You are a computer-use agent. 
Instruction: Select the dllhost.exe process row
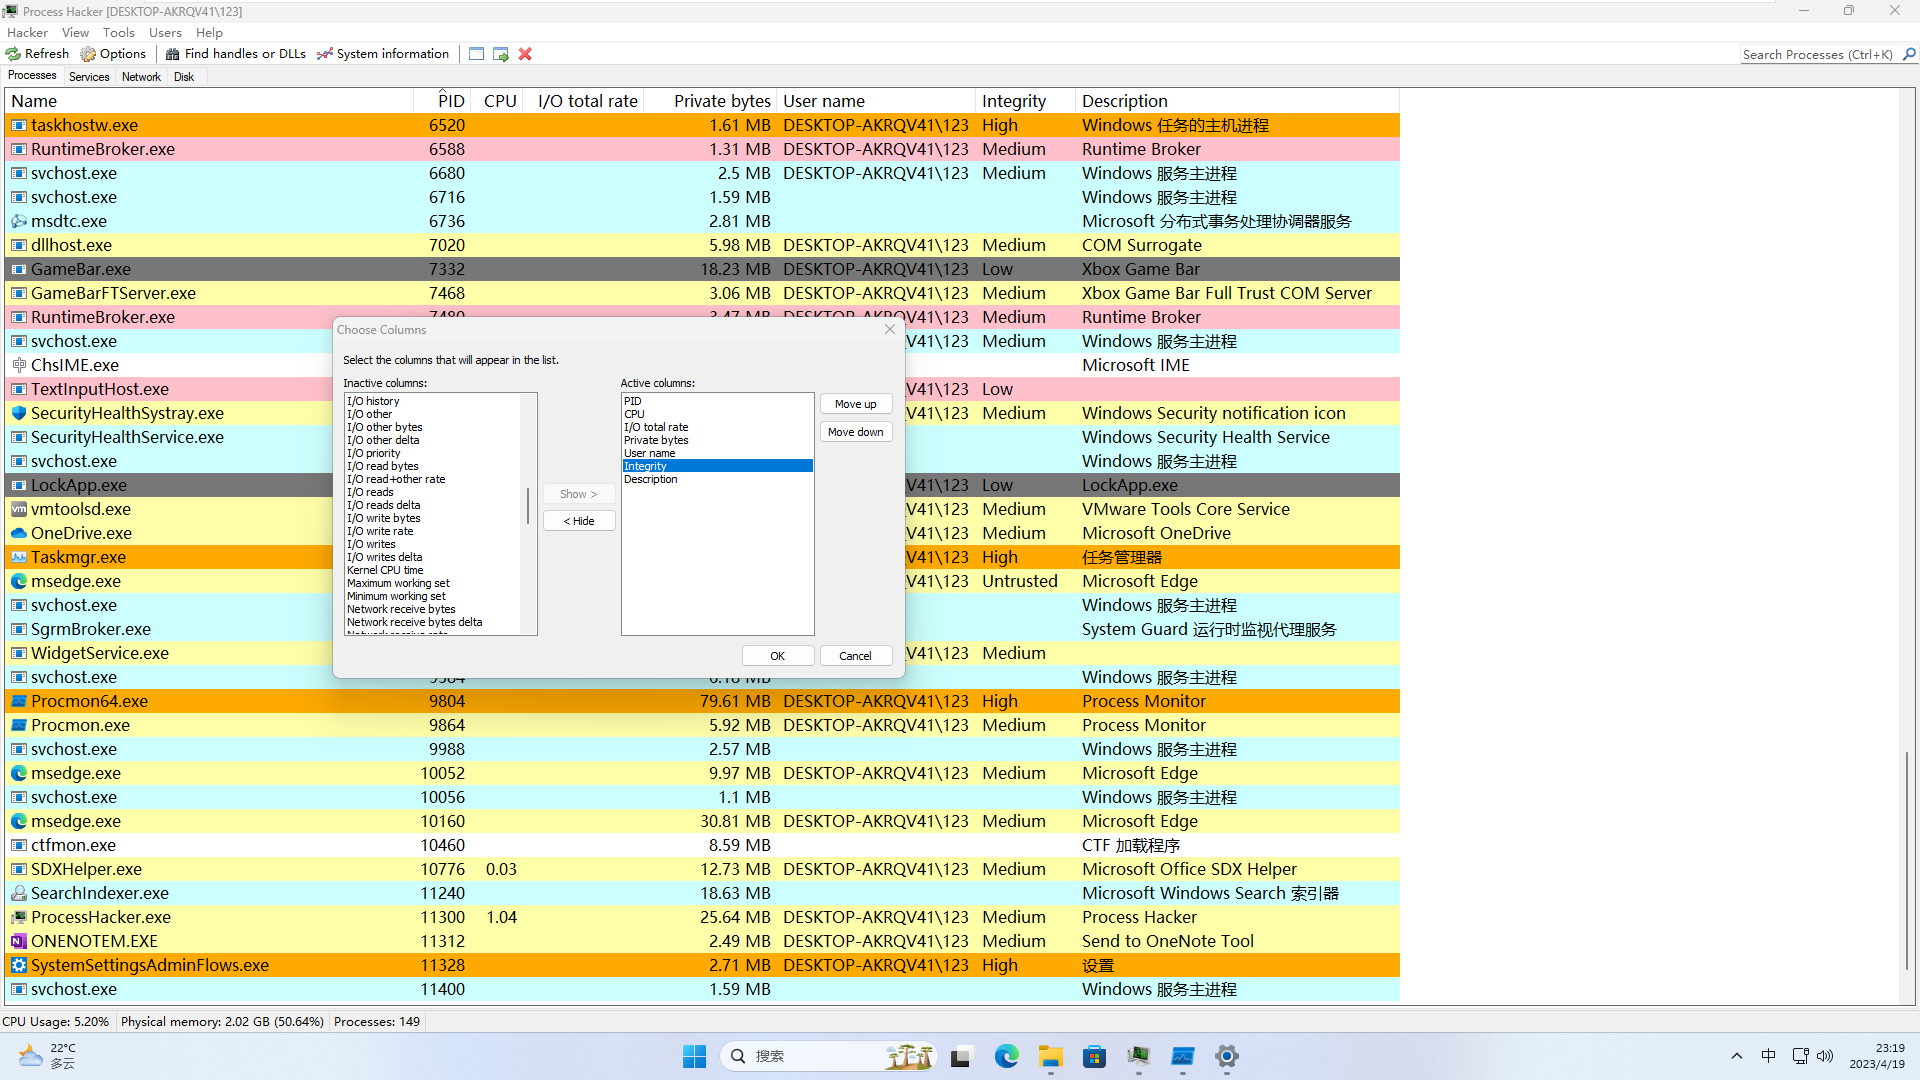click(702, 245)
